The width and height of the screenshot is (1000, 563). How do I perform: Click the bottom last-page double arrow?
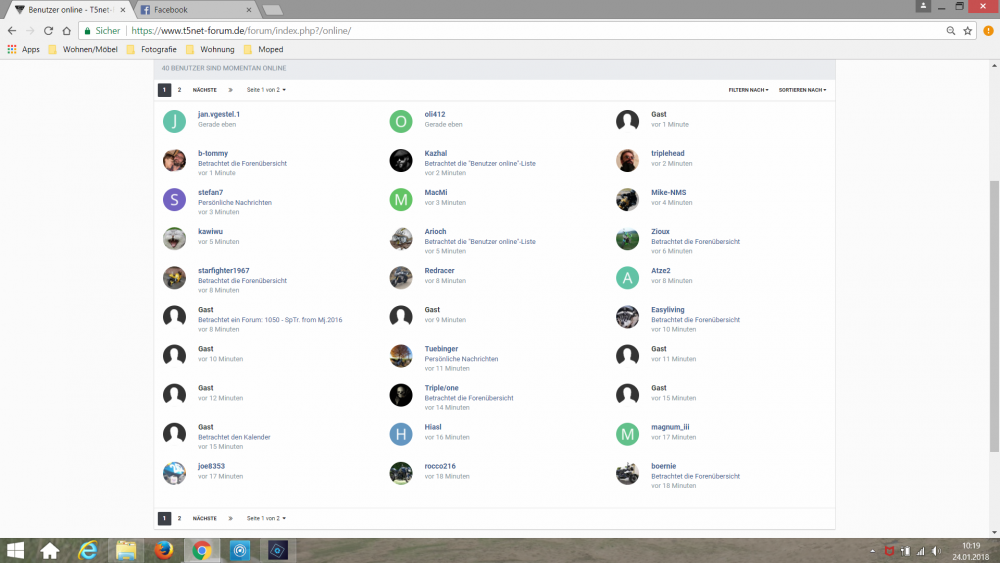[x=230, y=518]
